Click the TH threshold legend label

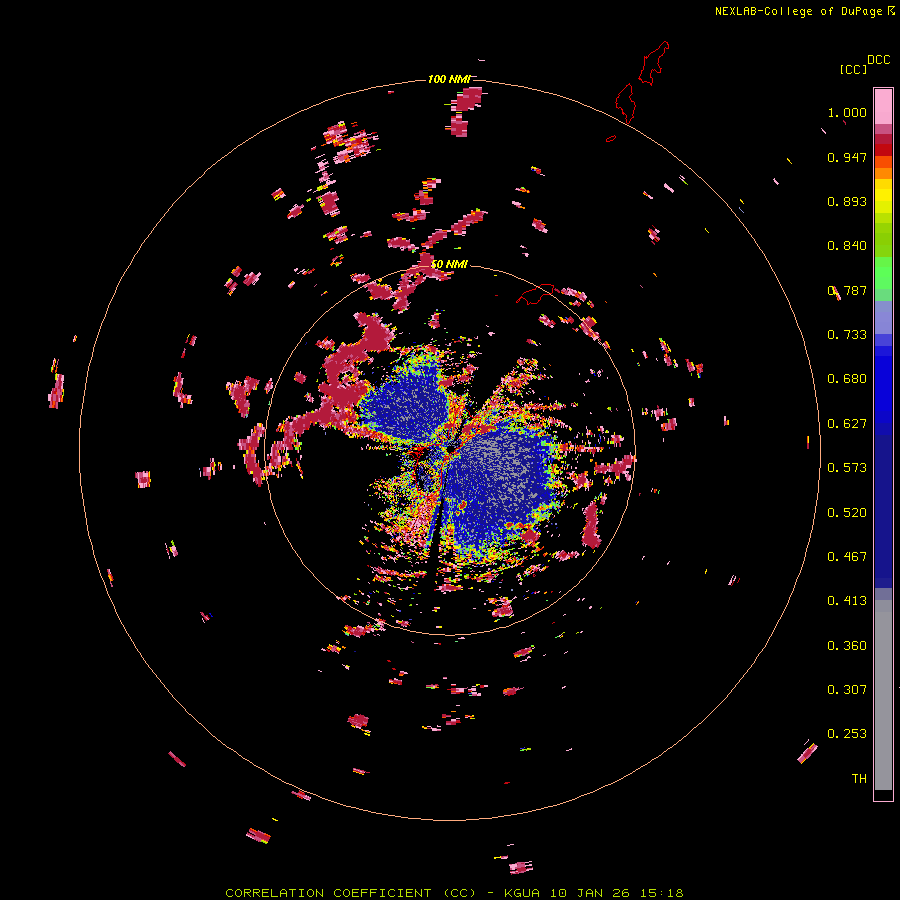859,779
